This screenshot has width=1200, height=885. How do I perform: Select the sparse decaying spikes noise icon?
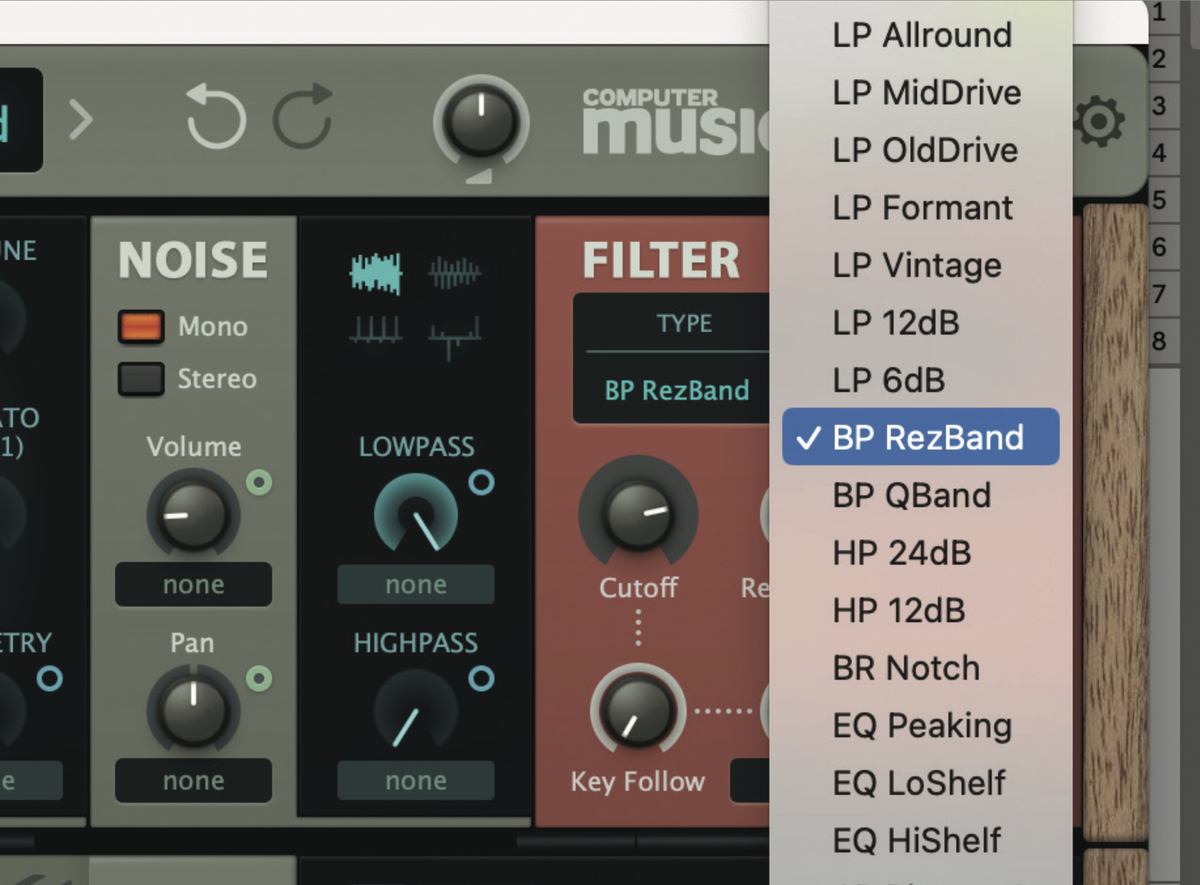click(x=453, y=334)
